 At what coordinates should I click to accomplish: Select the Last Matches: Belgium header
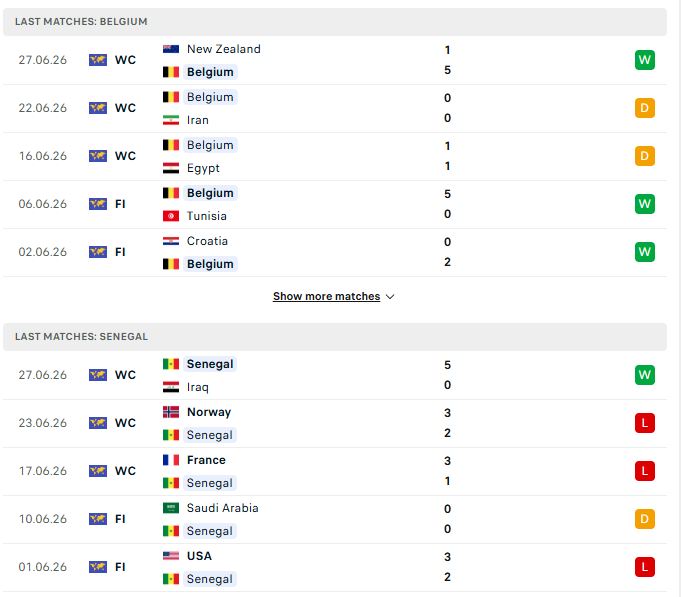coord(335,22)
